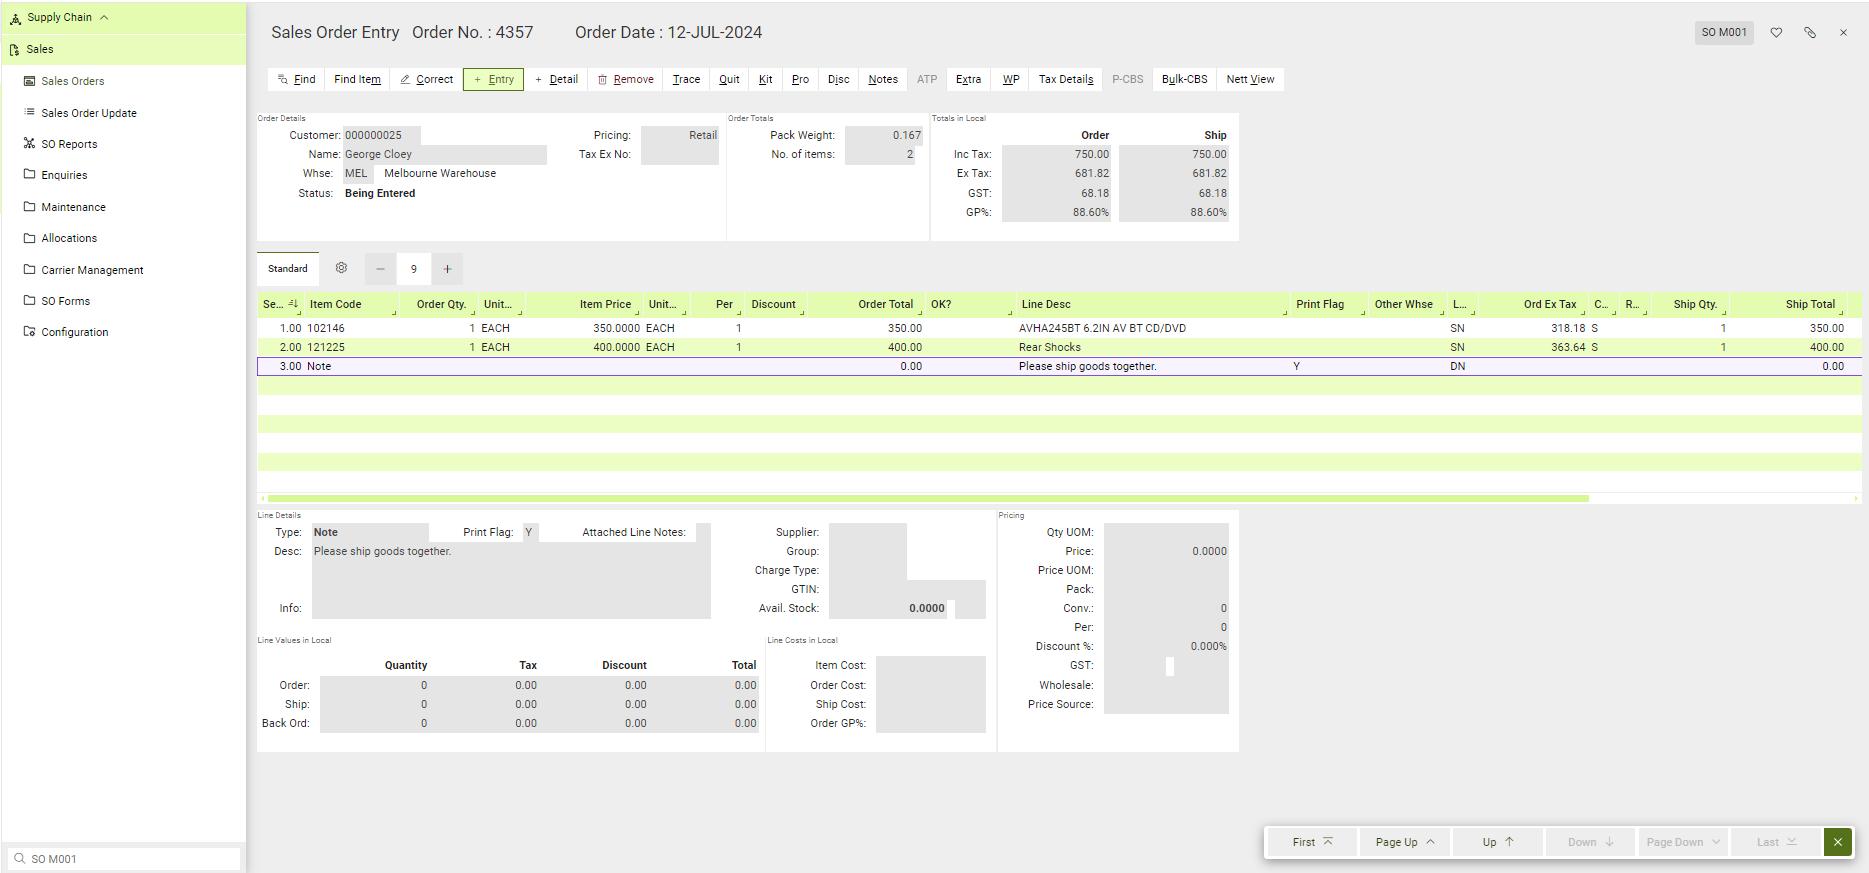Click the Print Flag field showing Y
Screen dimensions: 1869x873
click(x=530, y=532)
